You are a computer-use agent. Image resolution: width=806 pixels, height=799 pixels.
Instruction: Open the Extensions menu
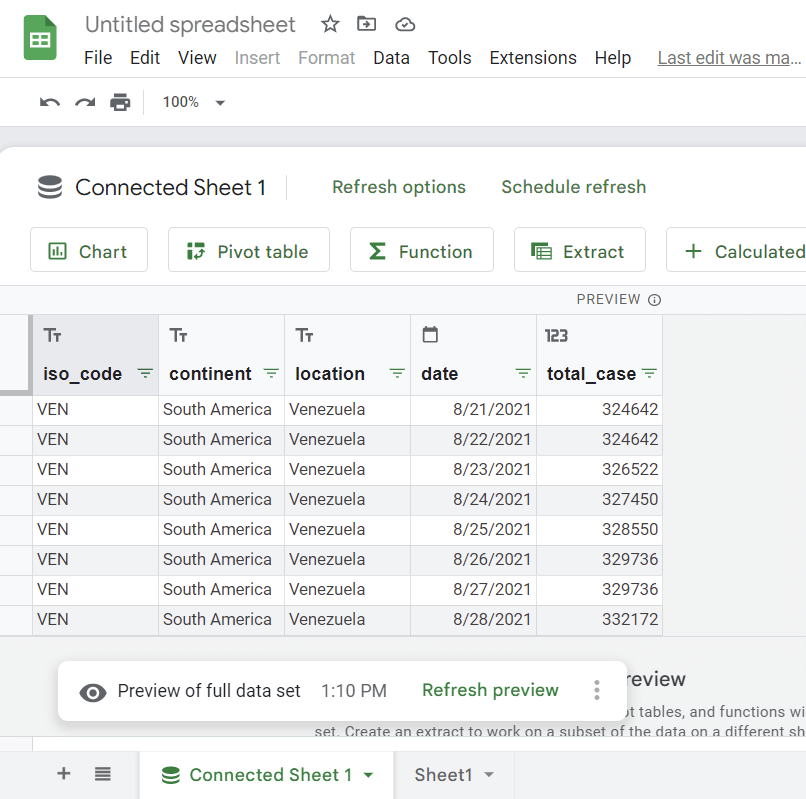pos(532,58)
